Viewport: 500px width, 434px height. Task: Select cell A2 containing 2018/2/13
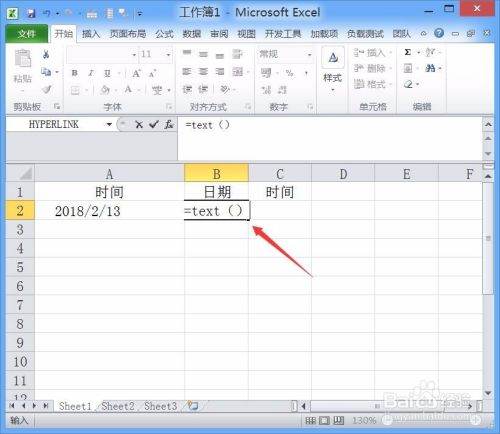[109, 211]
